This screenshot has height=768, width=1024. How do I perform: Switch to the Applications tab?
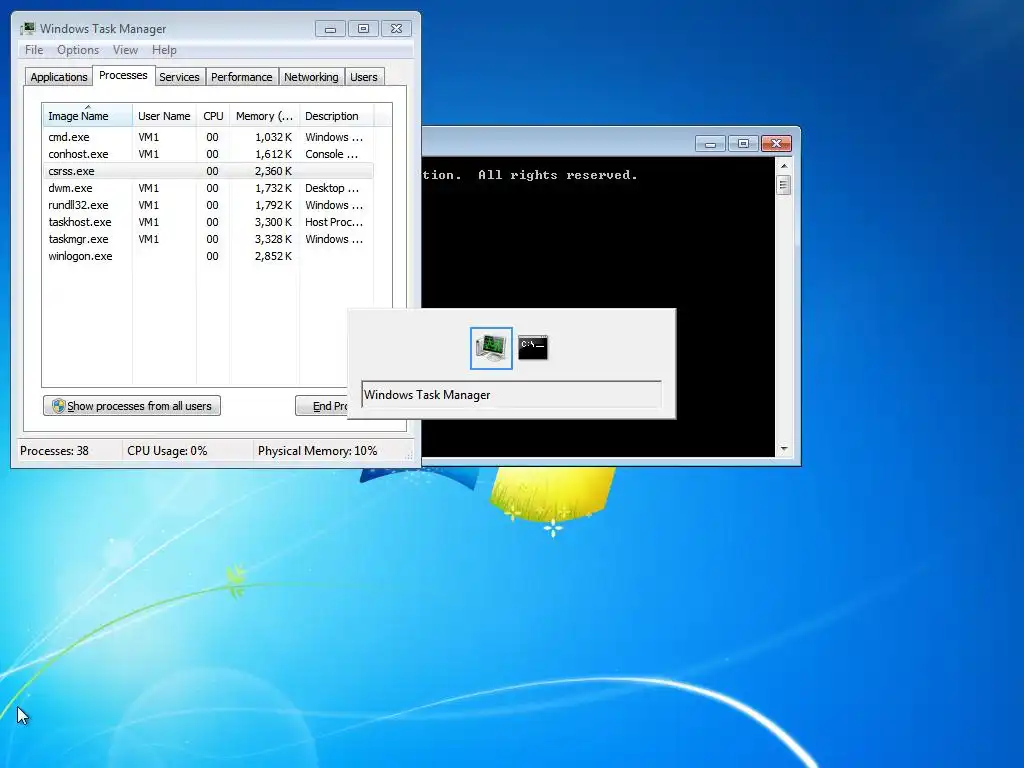pos(59,77)
